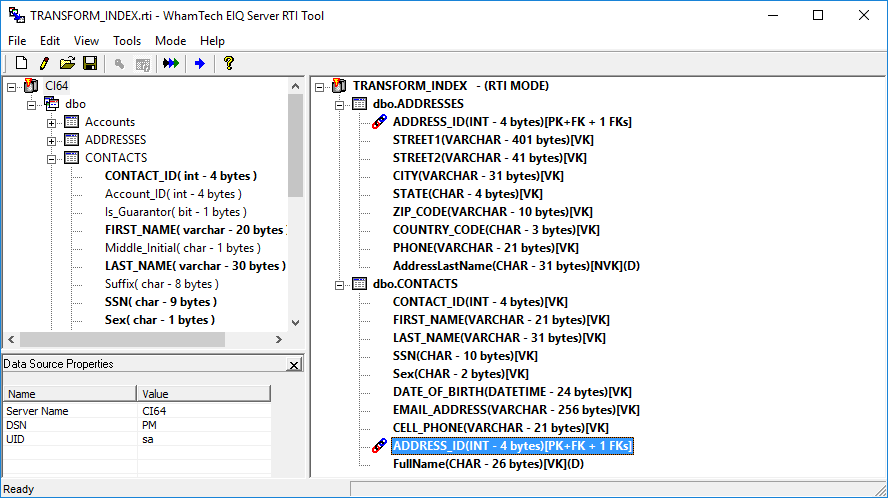Select Suffix( char - 8 bytes ) column

click(161, 284)
